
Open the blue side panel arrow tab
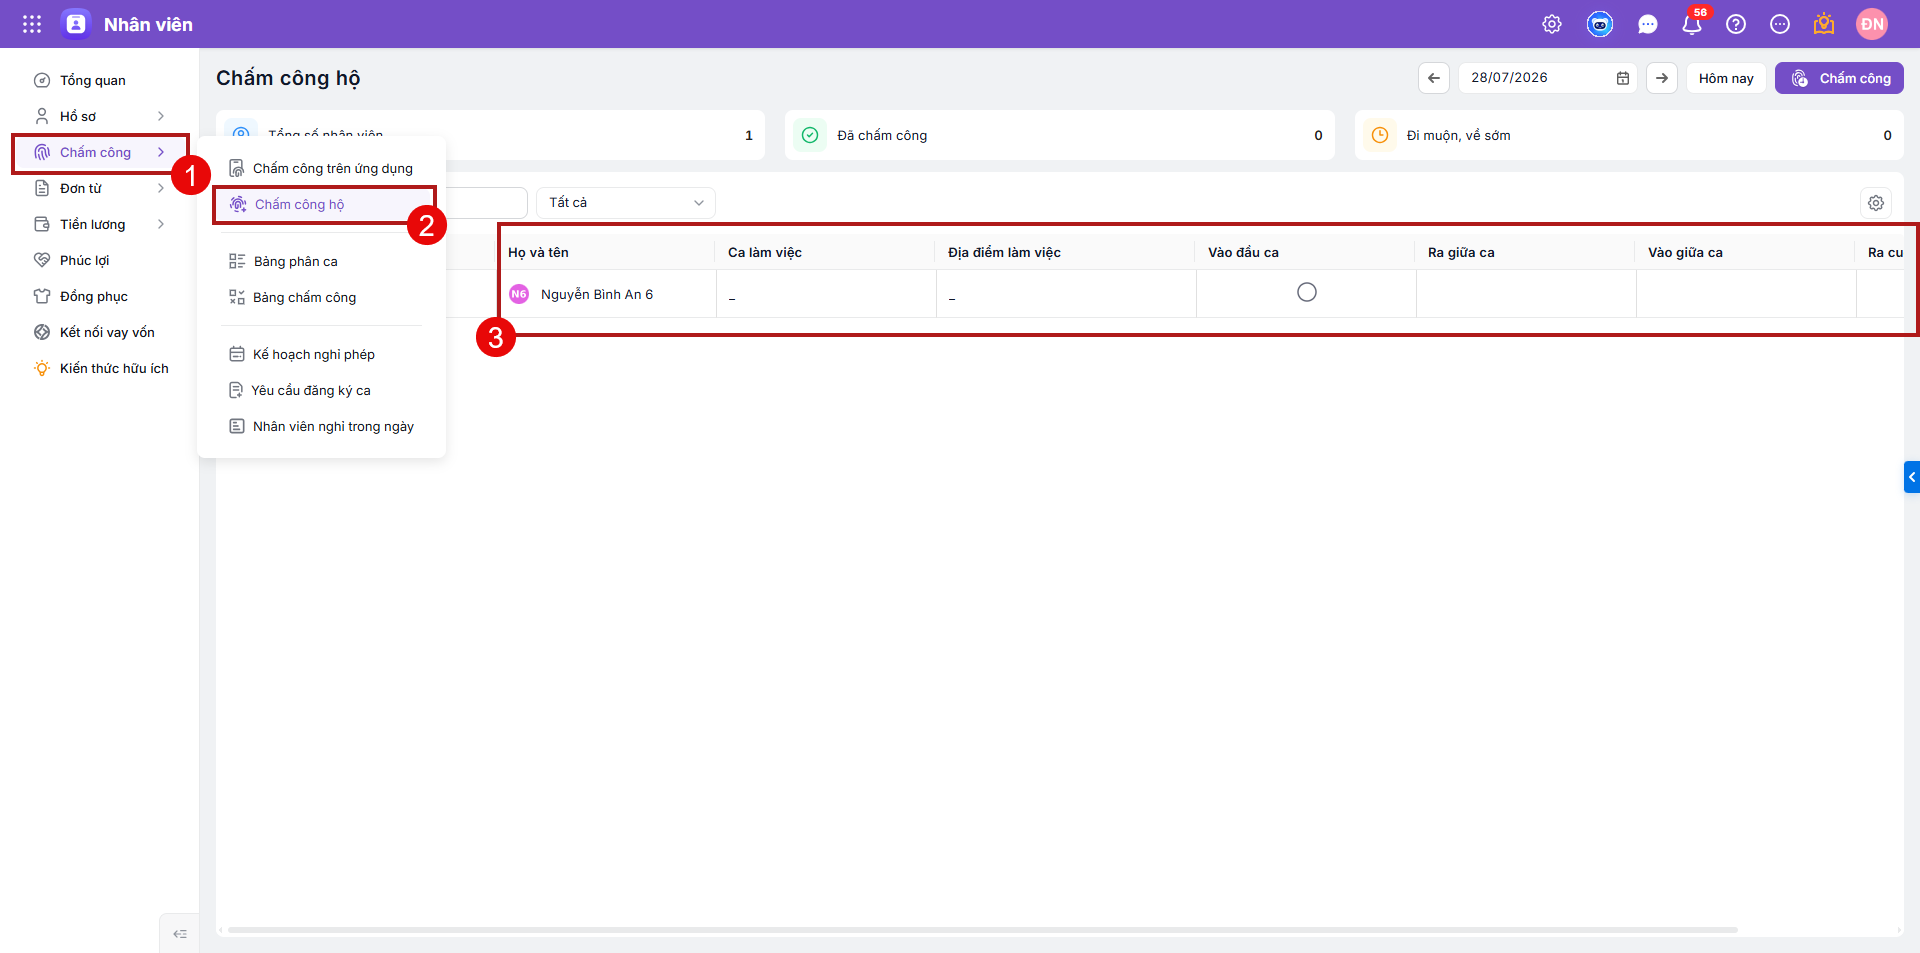(x=1912, y=477)
